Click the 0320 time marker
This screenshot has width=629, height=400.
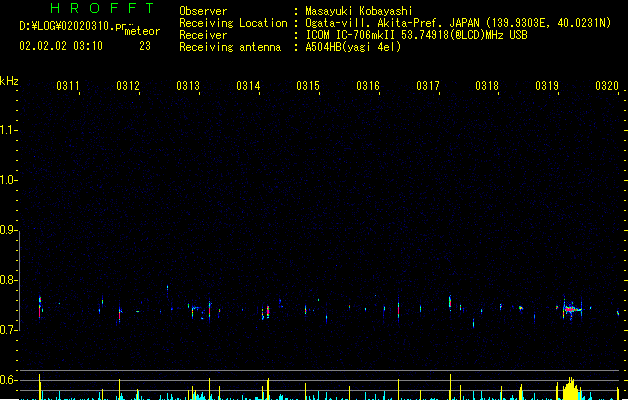[607, 86]
